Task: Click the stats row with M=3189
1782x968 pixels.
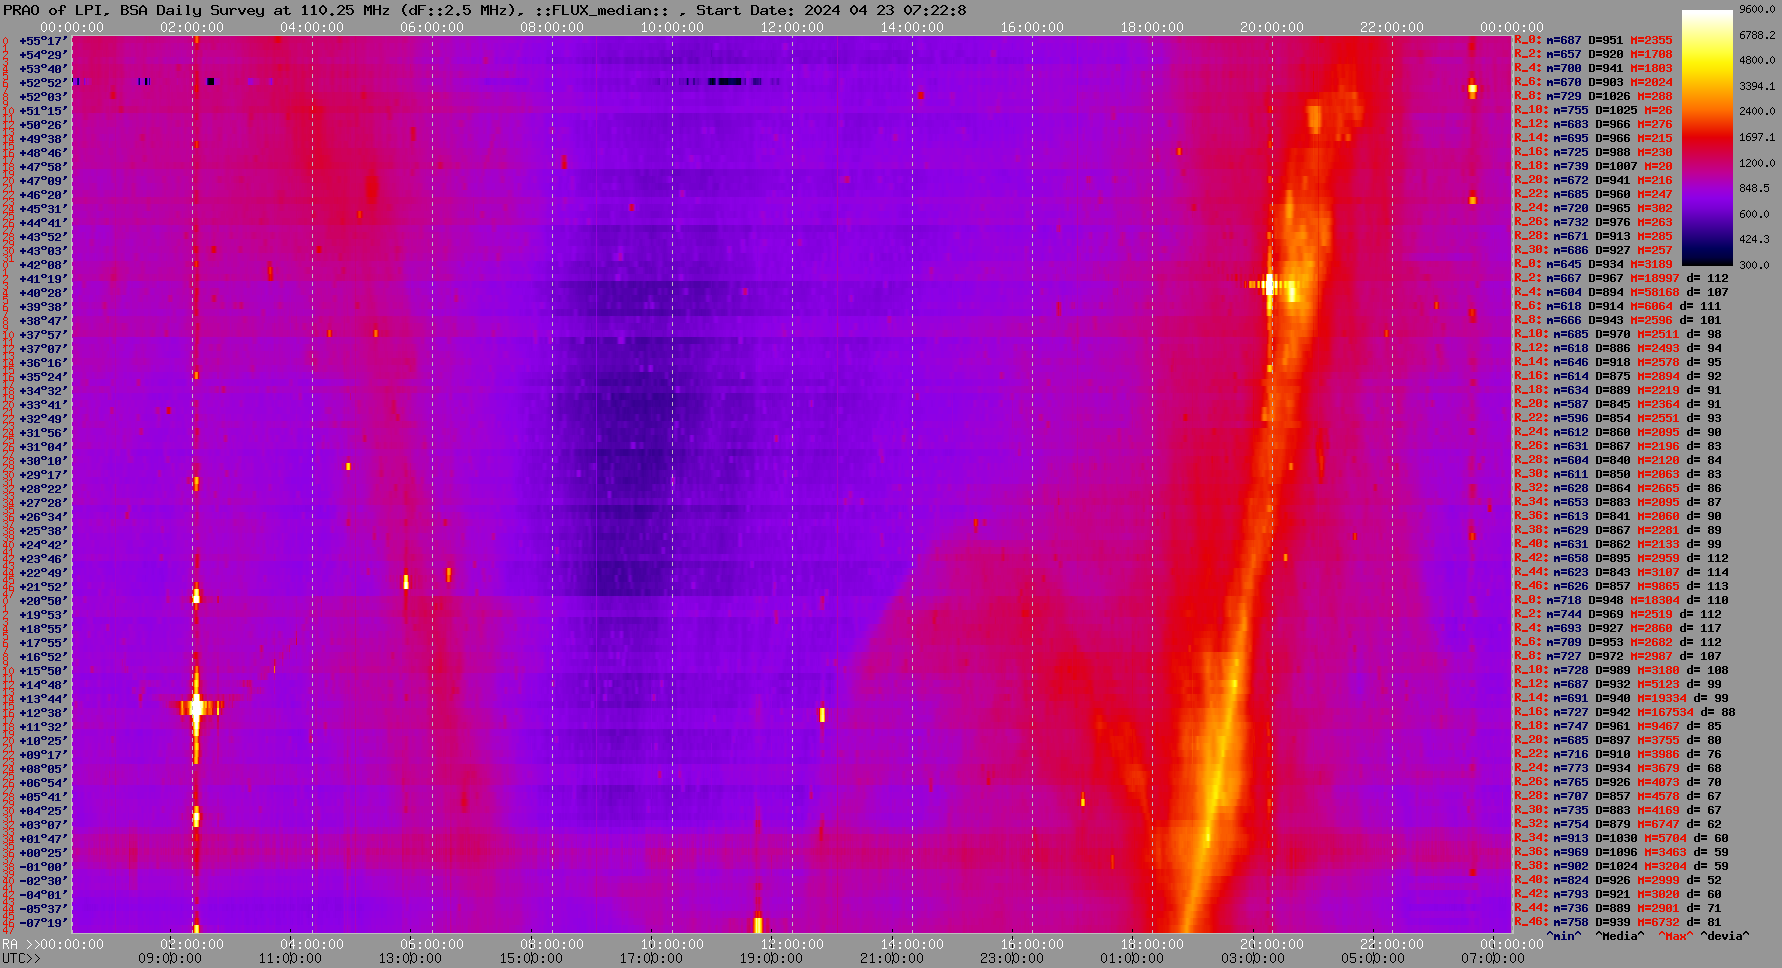Action: pos(1593,265)
